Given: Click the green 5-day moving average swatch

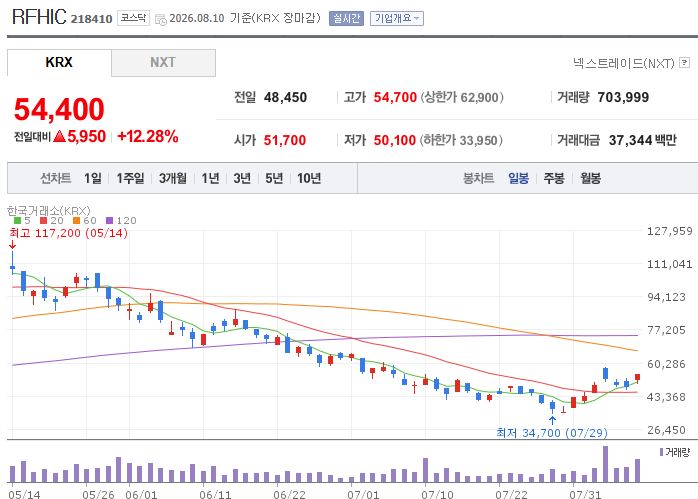Looking at the screenshot, I should (x=17, y=220).
